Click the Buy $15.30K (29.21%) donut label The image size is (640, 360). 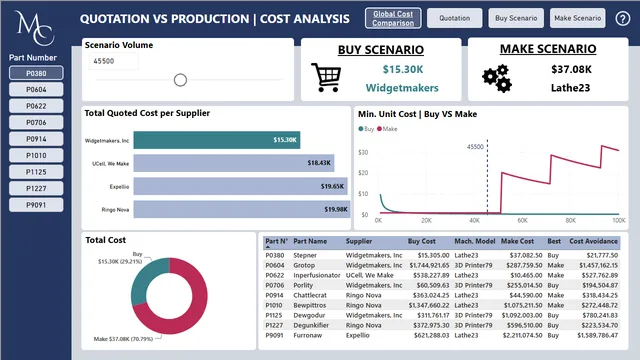(x=120, y=258)
